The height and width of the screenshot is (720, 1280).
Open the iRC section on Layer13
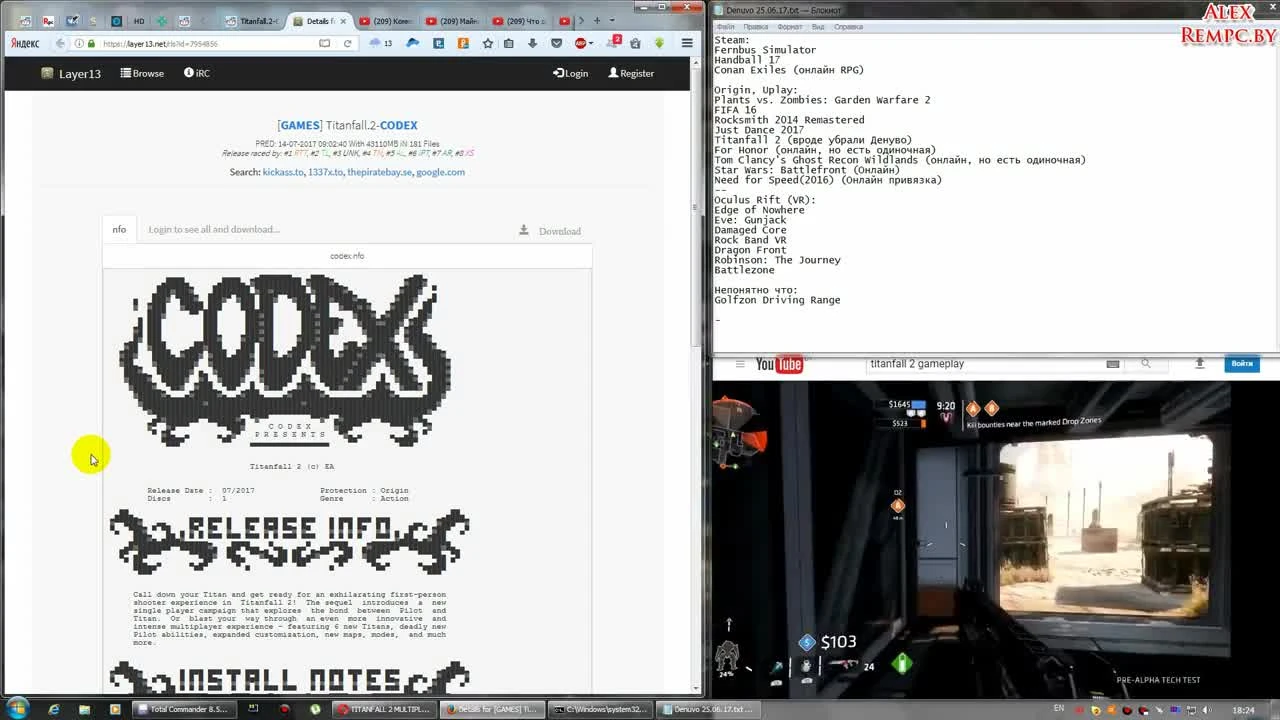click(x=196, y=72)
